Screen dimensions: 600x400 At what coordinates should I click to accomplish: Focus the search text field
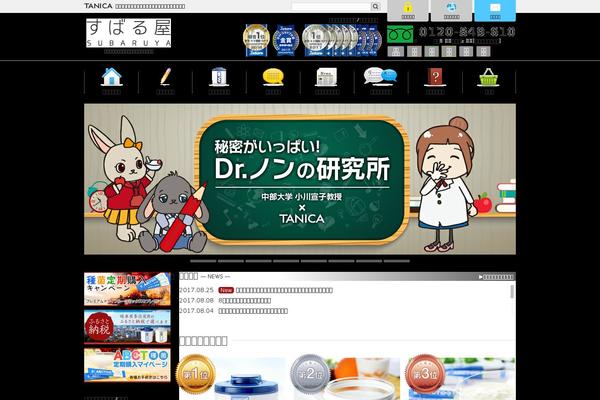331,7
